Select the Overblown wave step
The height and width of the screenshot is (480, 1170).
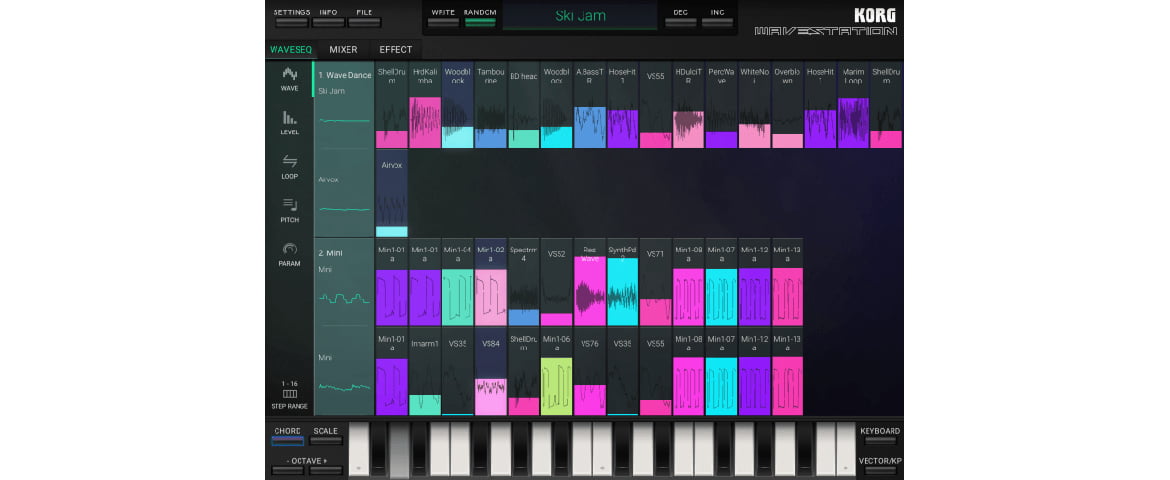point(787,105)
